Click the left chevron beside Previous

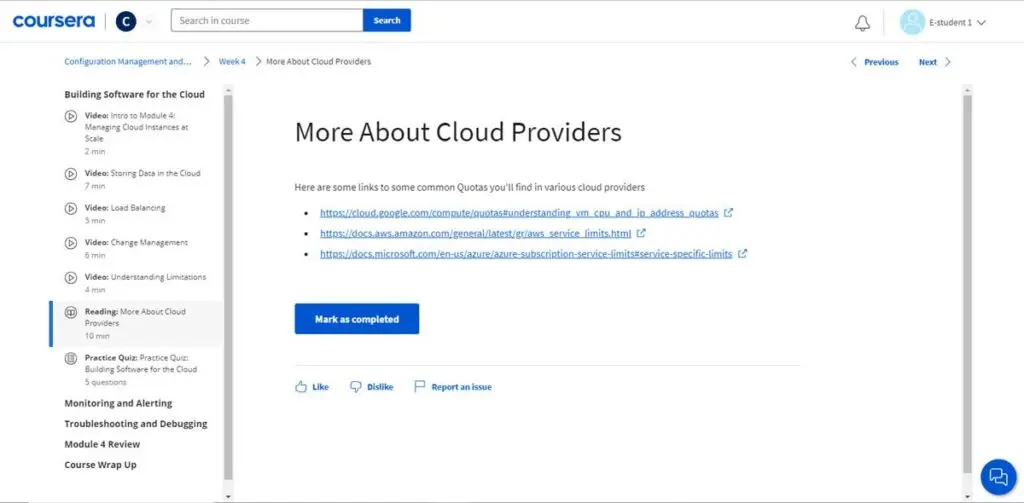point(854,62)
